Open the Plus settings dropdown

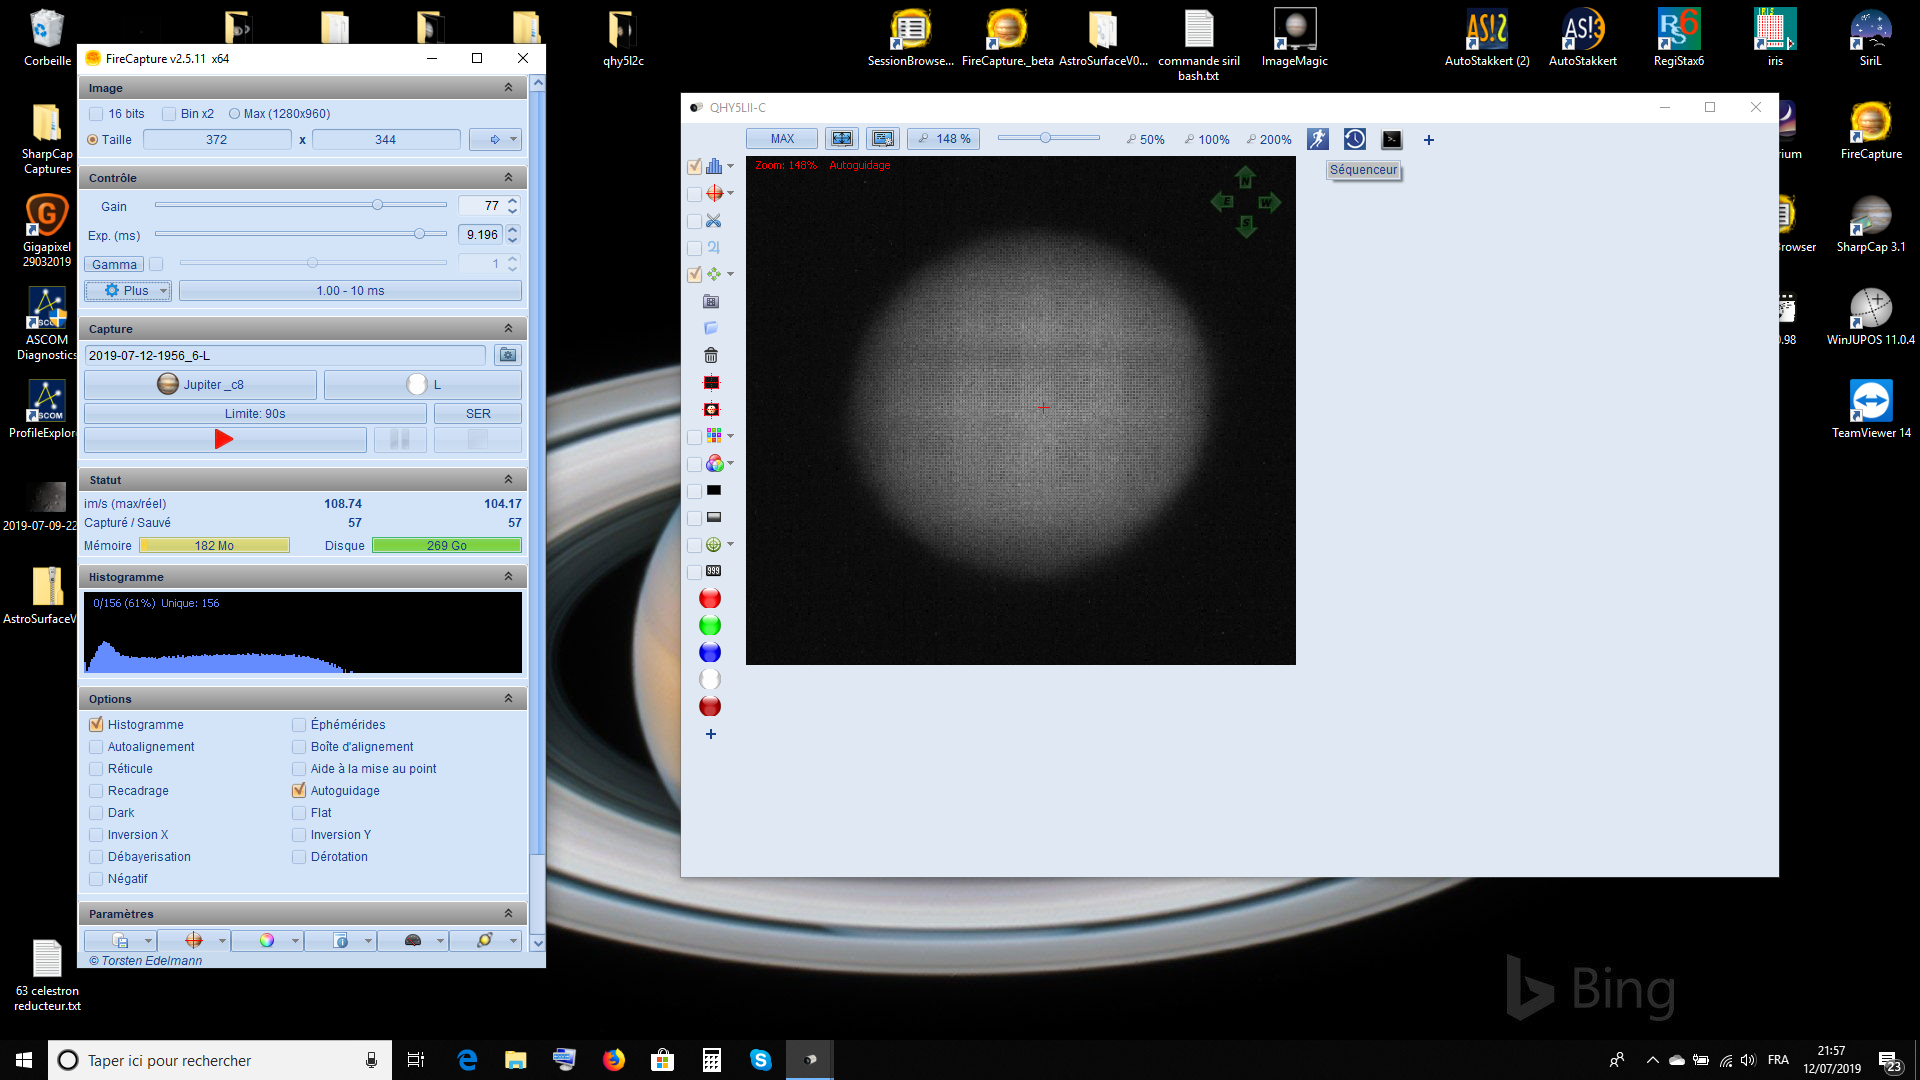pyautogui.click(x=128, y=291)
